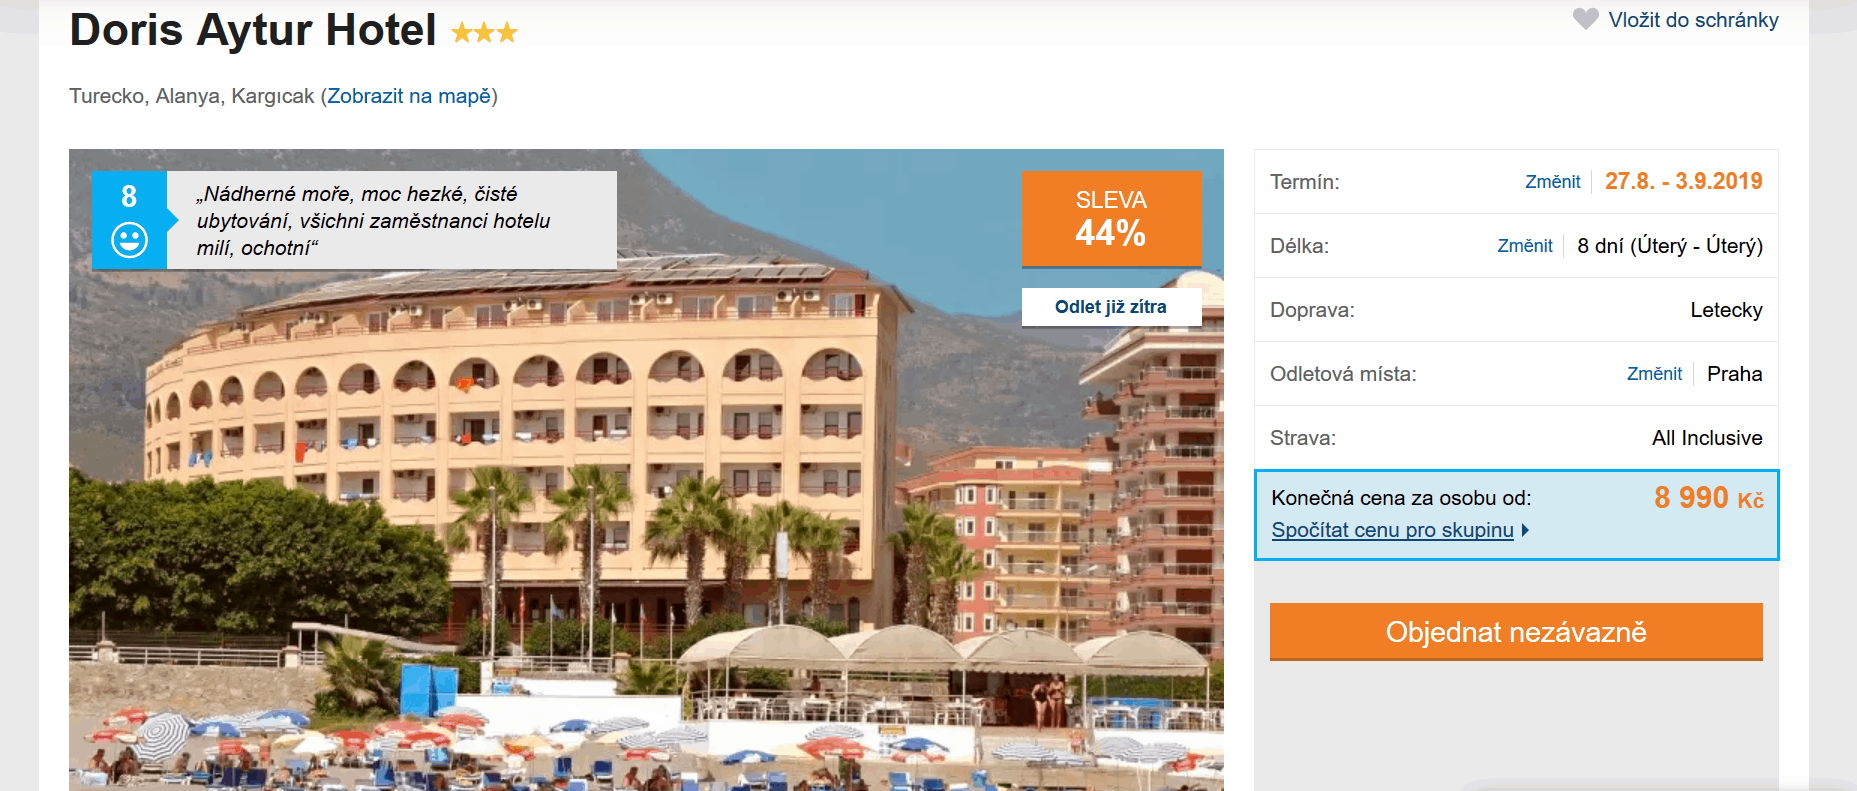Open Zobrazit na mapě map link
The height and width of the screenshot is (791, 1857).
pos(409,96)
